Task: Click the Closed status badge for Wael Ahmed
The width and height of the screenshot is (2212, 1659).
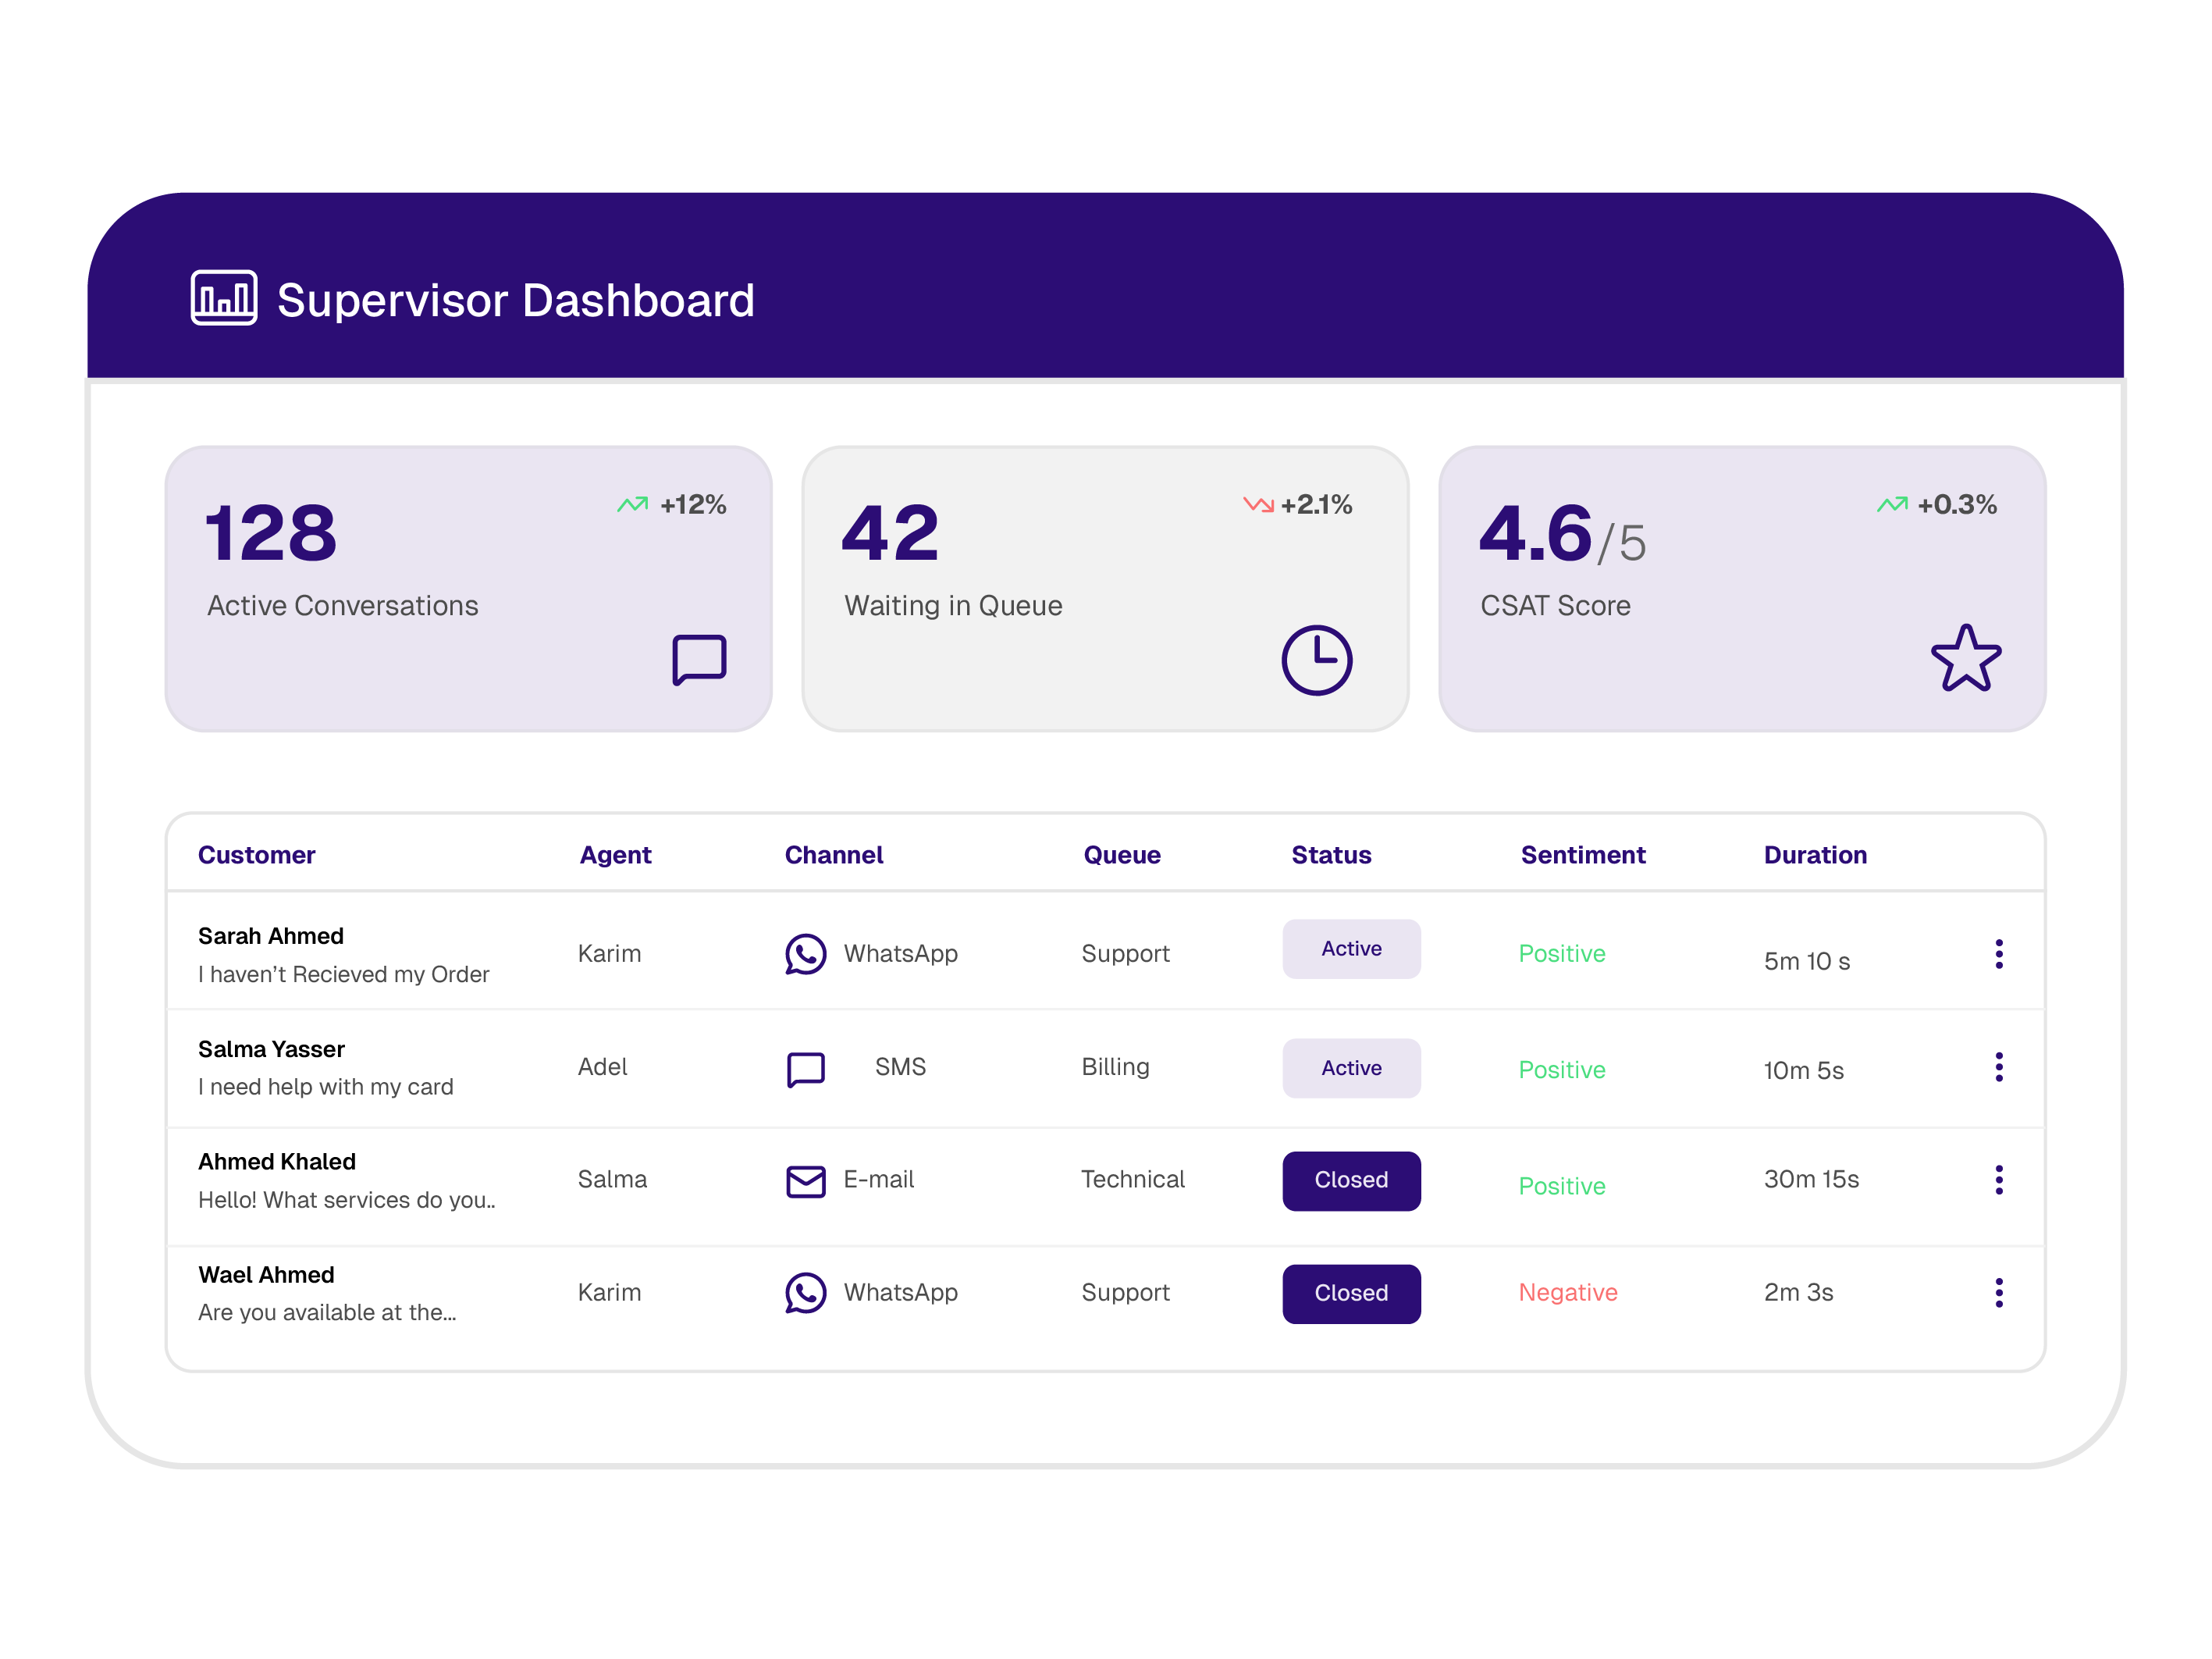Action: [x=1351, y=1294]
